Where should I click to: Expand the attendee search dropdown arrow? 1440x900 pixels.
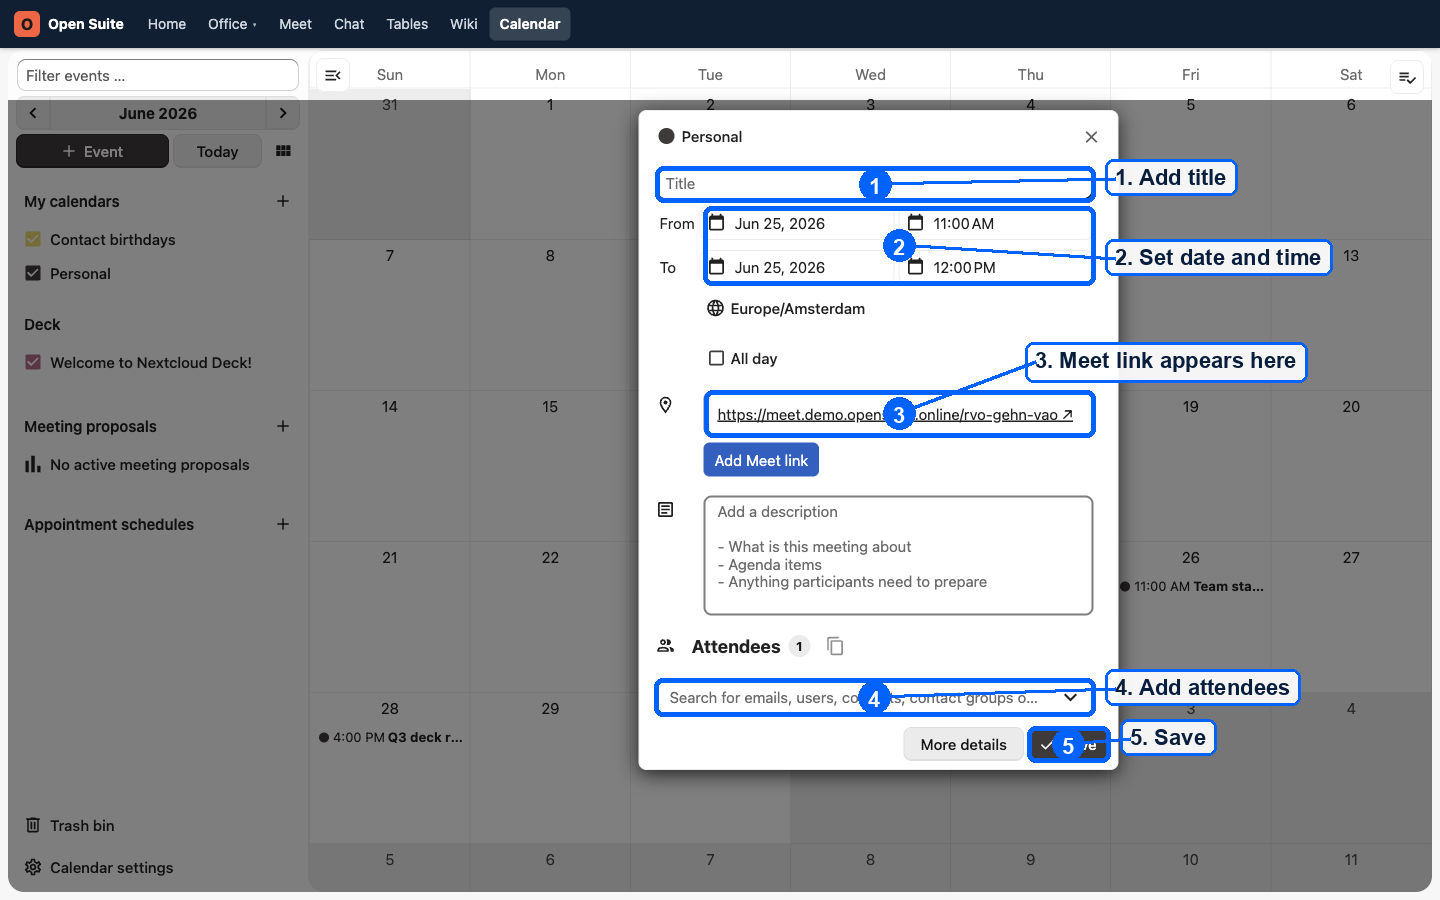point(1071,697)
